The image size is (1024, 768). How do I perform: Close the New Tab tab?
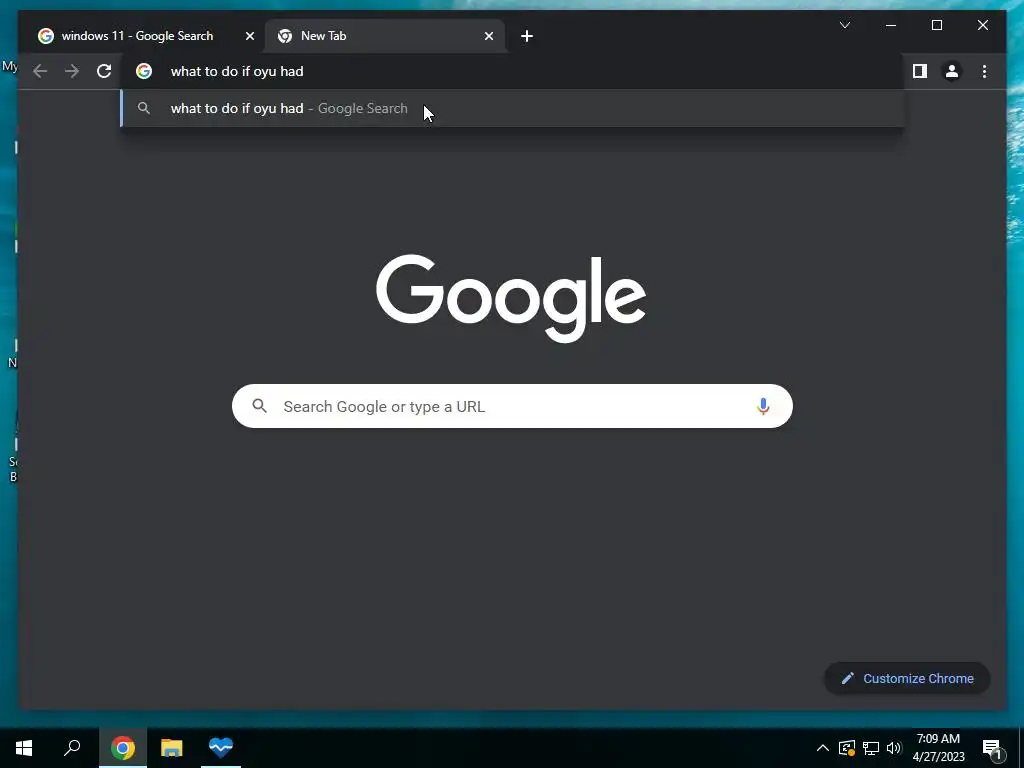click(x=488, y=37)
